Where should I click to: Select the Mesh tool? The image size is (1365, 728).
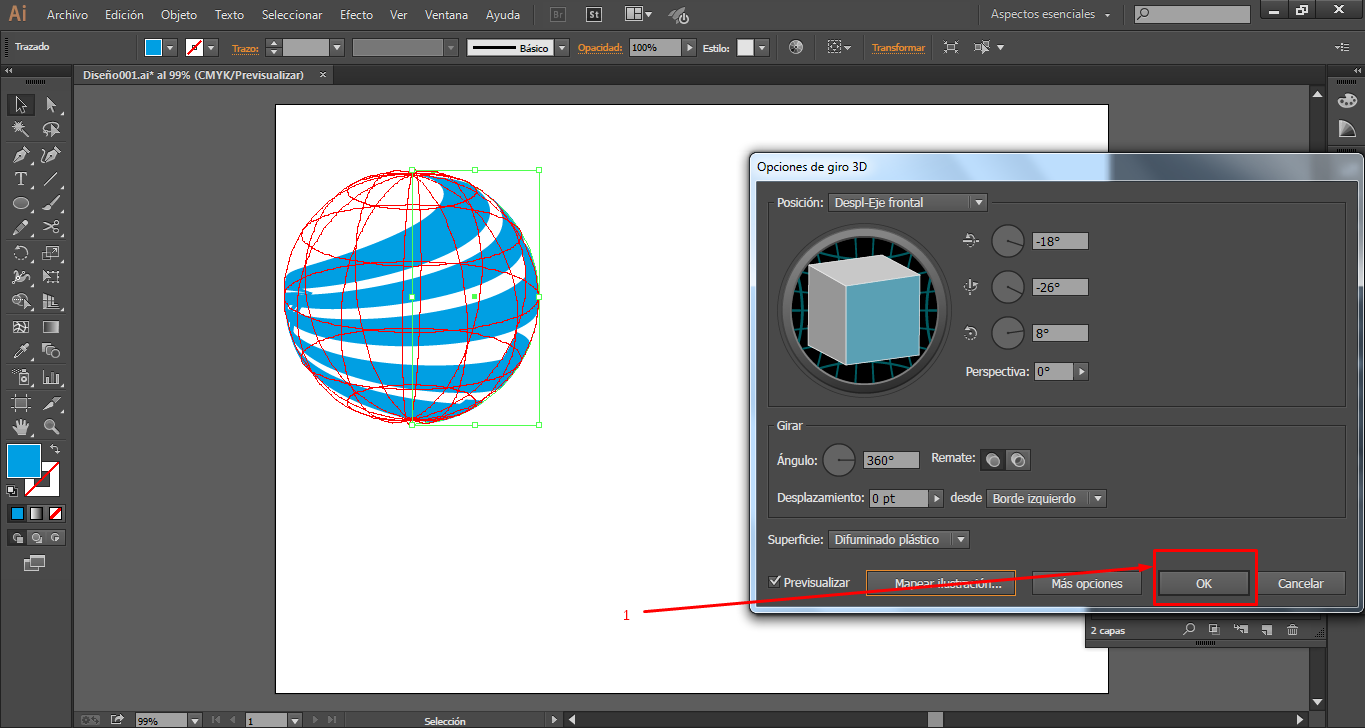(x=20, y=327)
